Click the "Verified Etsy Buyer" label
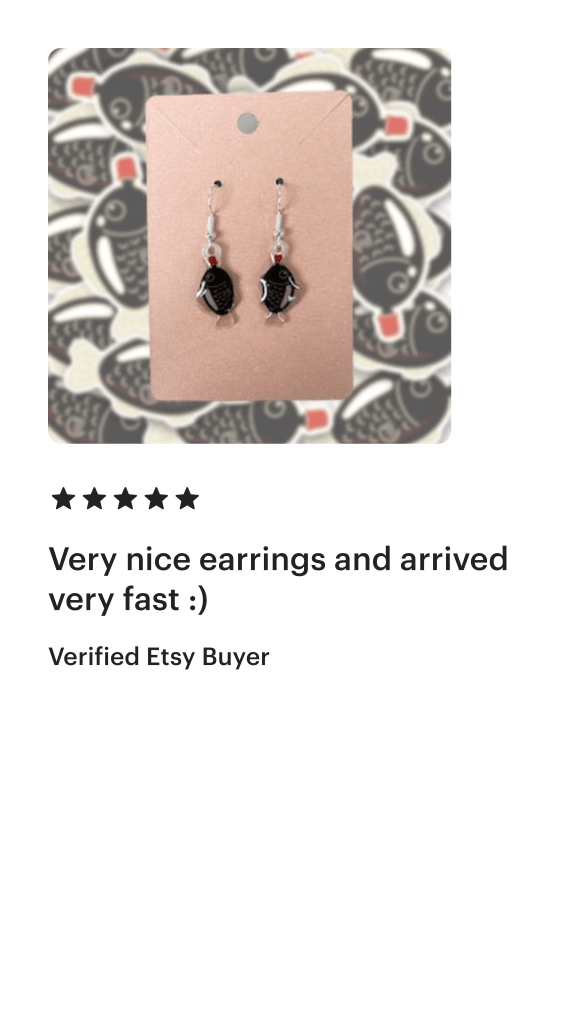 pyautogui.click(x=159, y=657)
